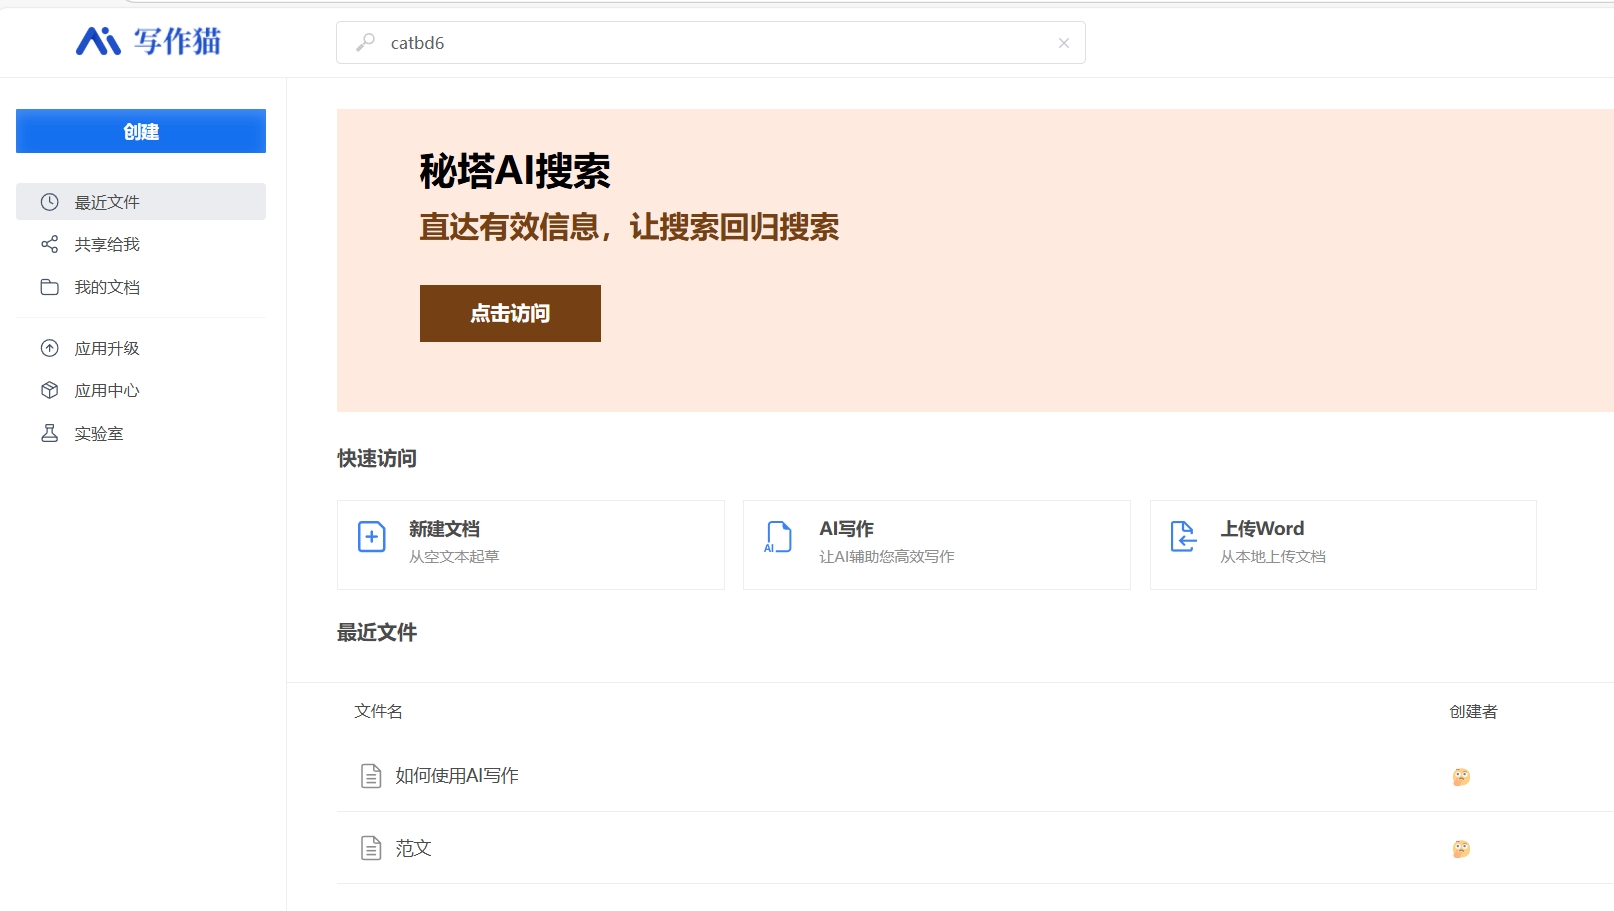Click the new document plus icon
Screen dimensions: 1614x911
pos(372,537)
